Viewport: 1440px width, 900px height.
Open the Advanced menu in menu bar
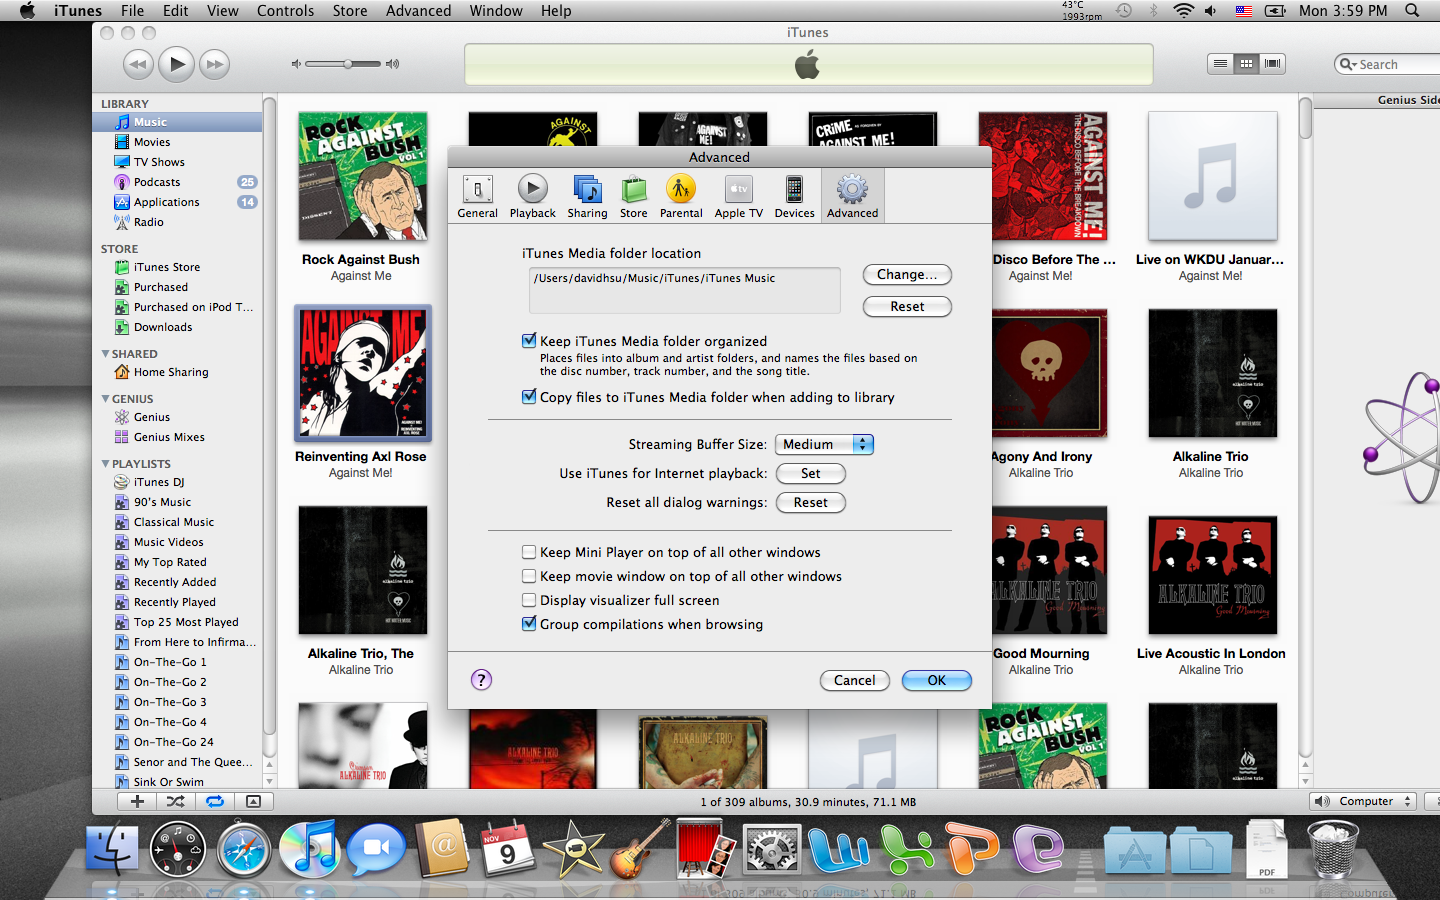click(x=418, y=11)
